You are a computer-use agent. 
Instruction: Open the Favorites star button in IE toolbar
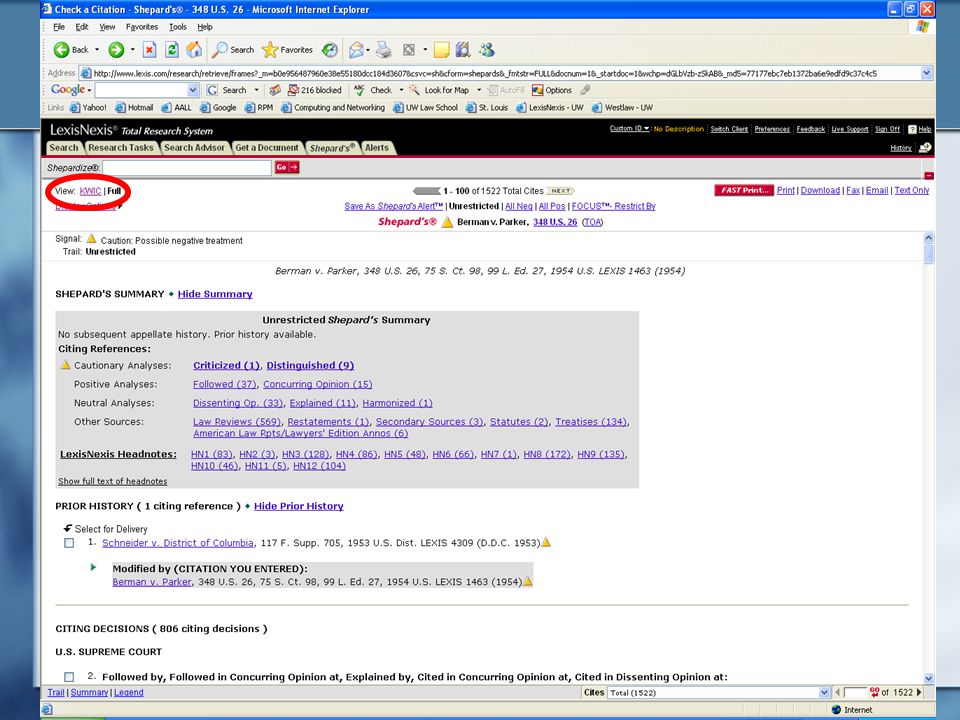pos(287,50)
